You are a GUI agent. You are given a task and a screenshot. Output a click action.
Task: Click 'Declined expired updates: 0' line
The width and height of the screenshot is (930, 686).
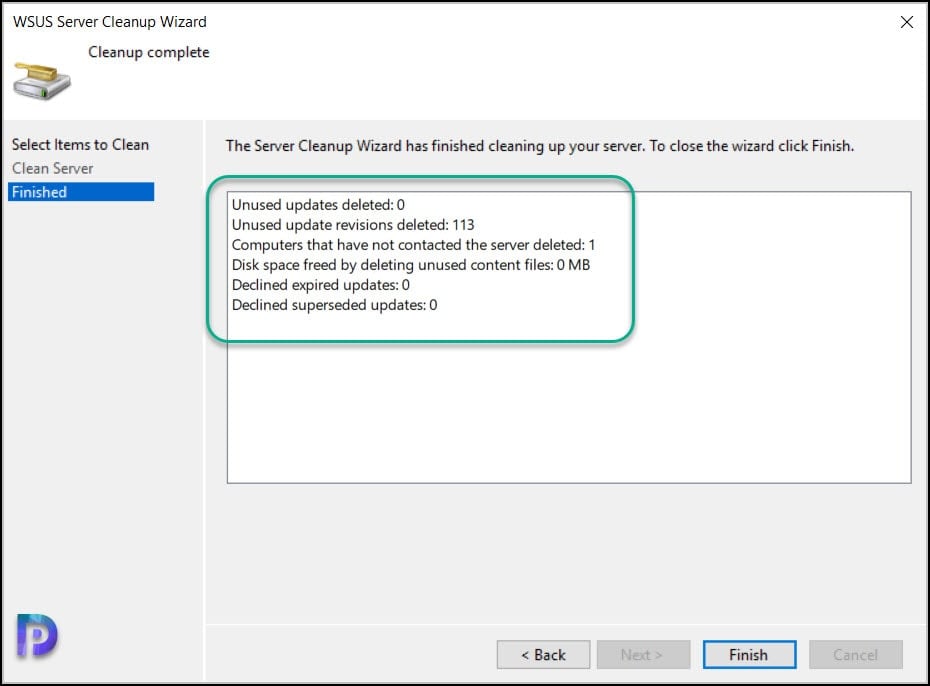(321, 285)
